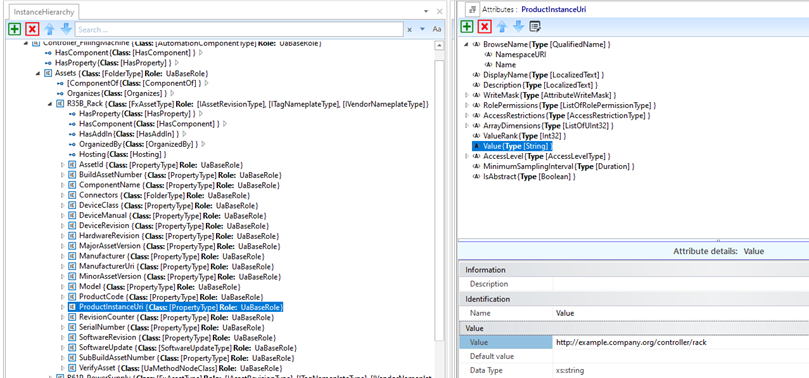809x378 pixels.
Task: Select the Description LocalizedText attribute
Action: click(x=535, y=85)
